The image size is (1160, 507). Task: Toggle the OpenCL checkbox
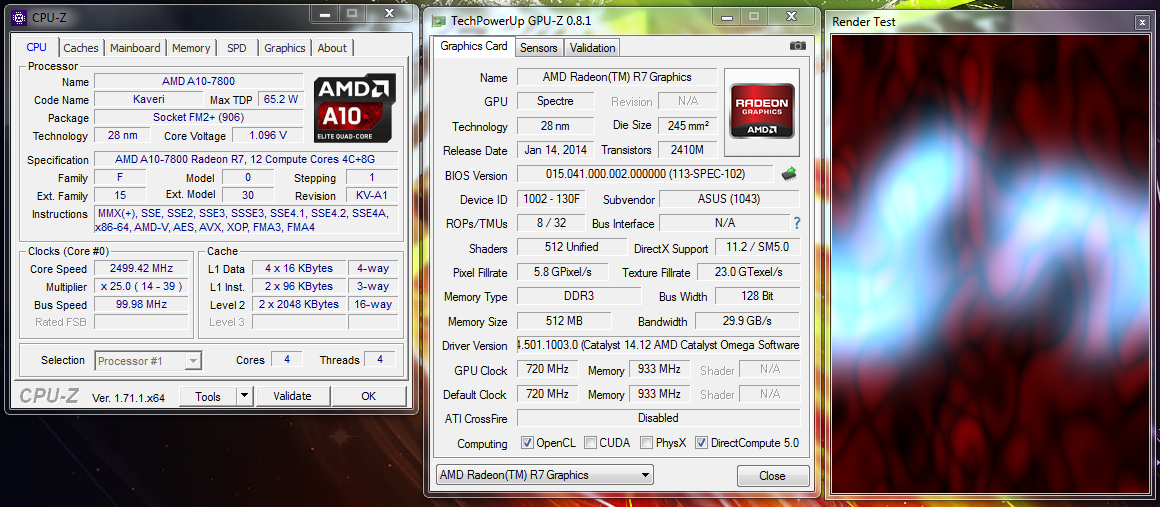(527, 443)
